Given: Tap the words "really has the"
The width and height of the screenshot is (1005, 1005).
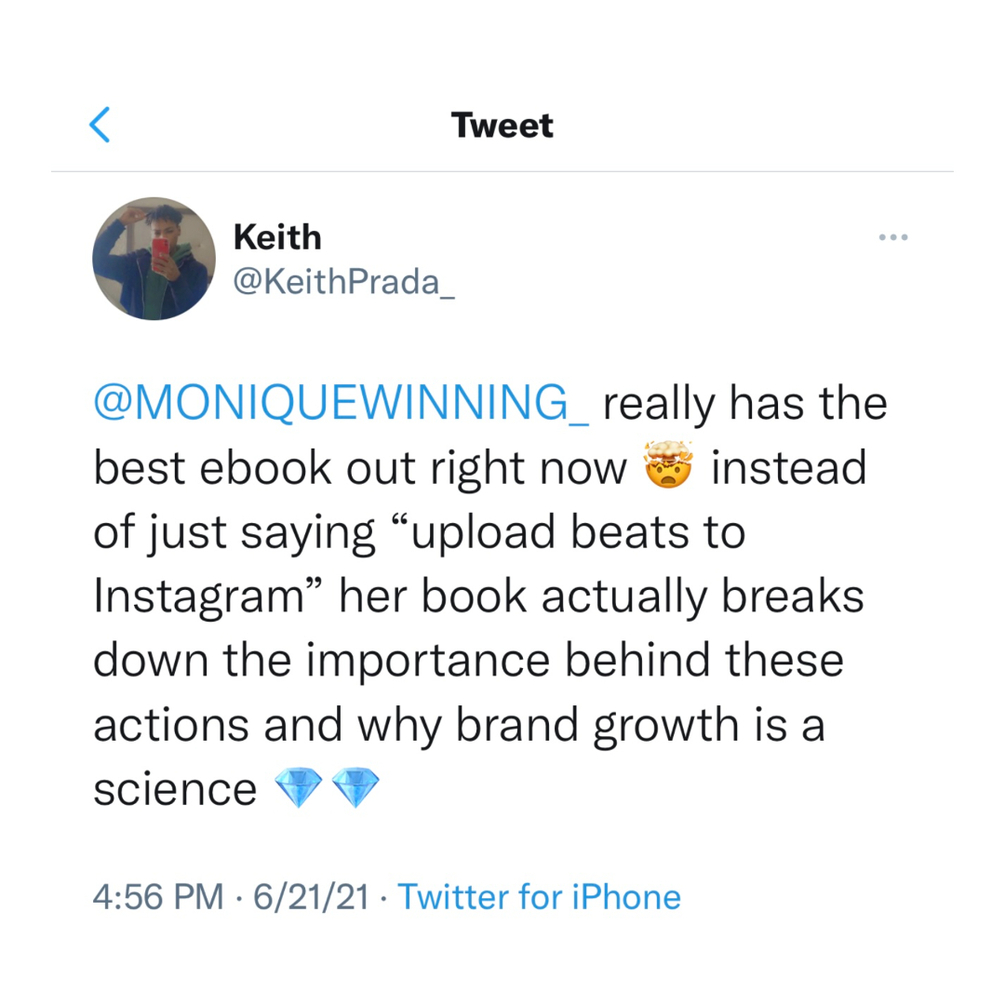Looking at the screenshot, I should (x=745, y=405).
